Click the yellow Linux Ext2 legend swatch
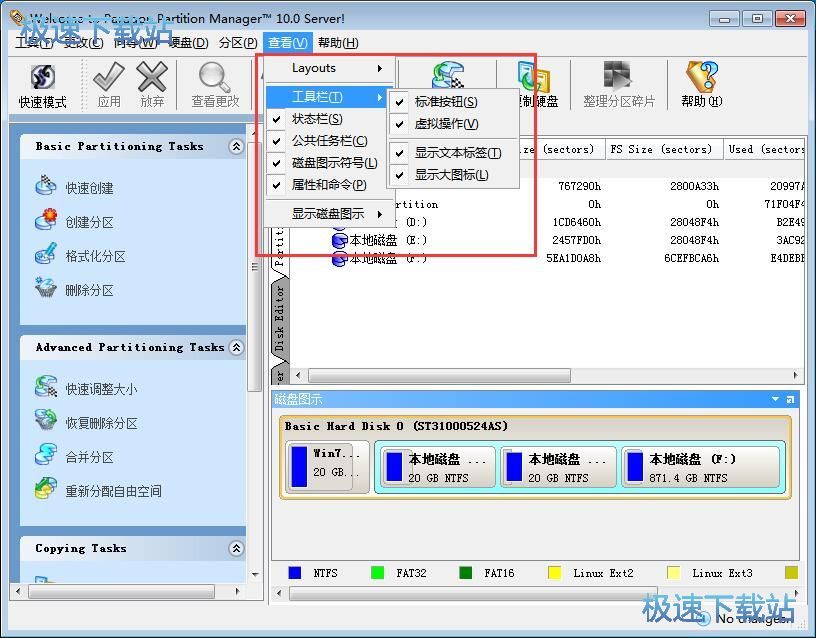 555,573
